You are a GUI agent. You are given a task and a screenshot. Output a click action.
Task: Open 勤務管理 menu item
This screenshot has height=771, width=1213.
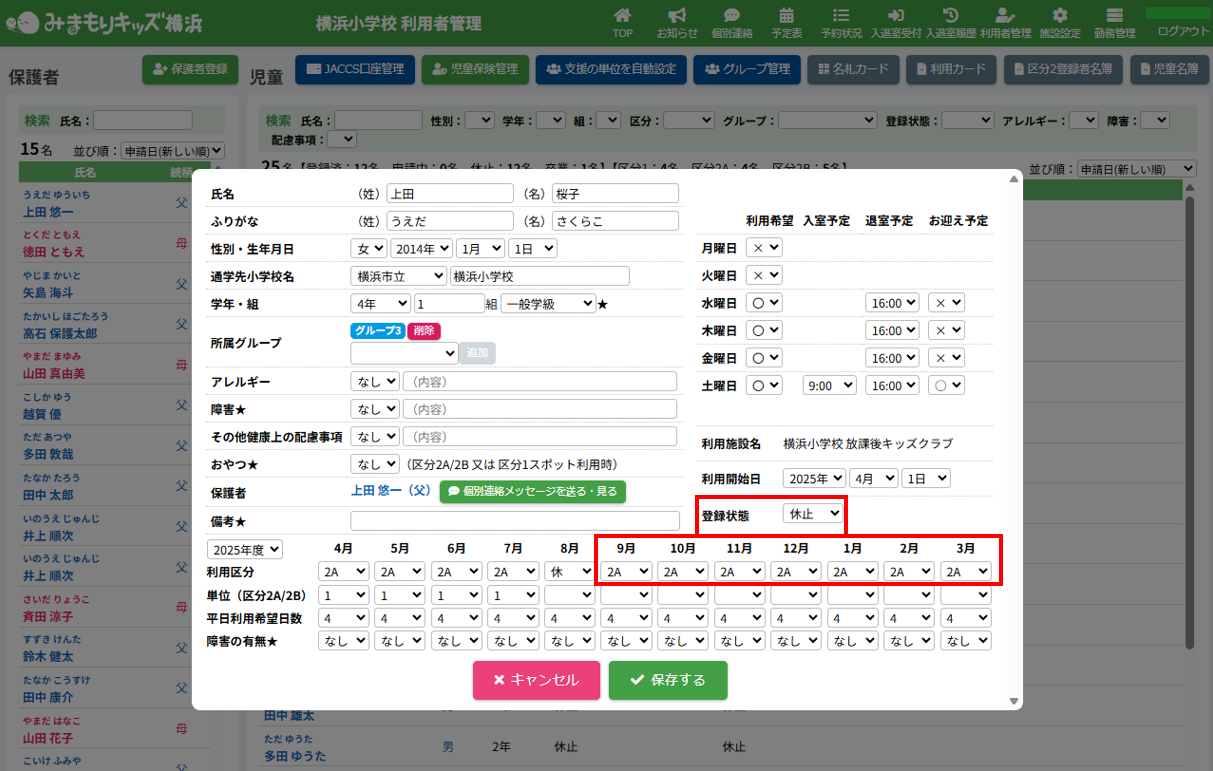click(x=1114, y=22)
